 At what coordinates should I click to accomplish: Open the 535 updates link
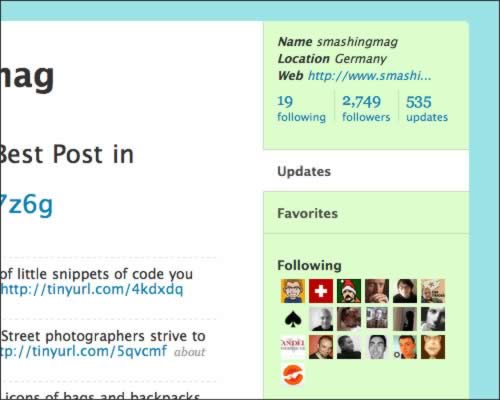pos(427,109)
